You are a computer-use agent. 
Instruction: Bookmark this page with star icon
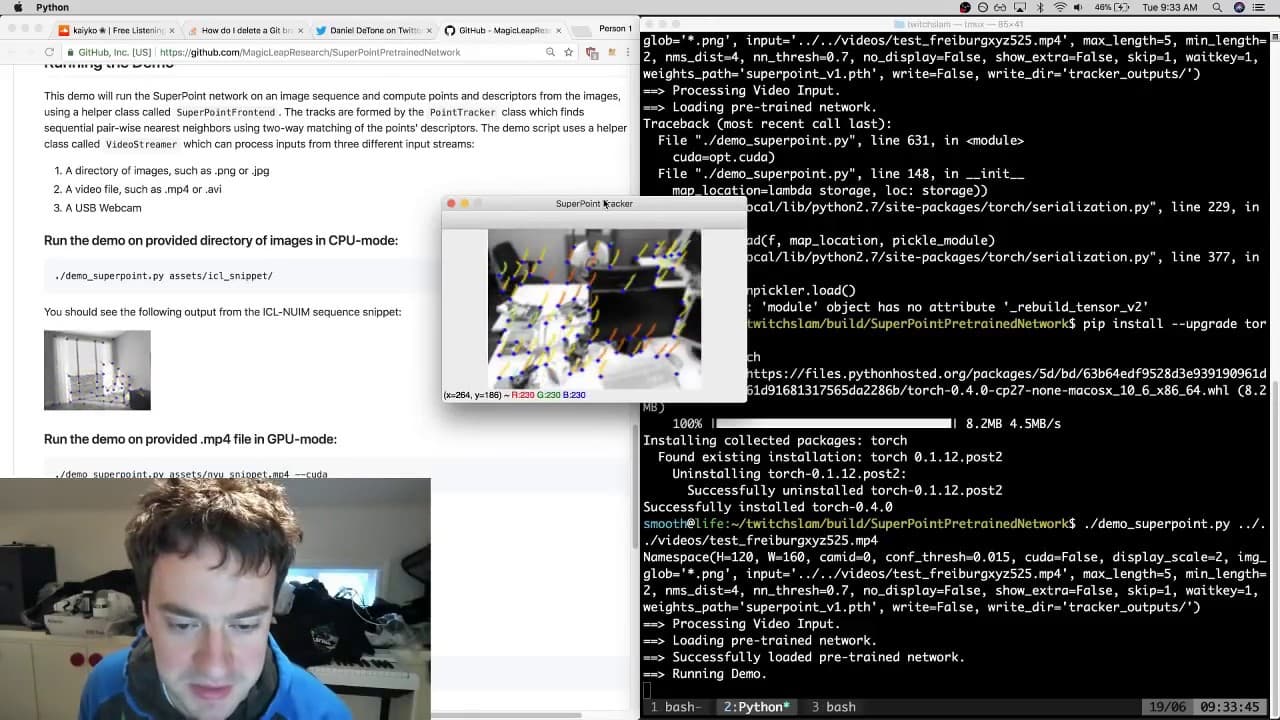(x=568, y=52)
